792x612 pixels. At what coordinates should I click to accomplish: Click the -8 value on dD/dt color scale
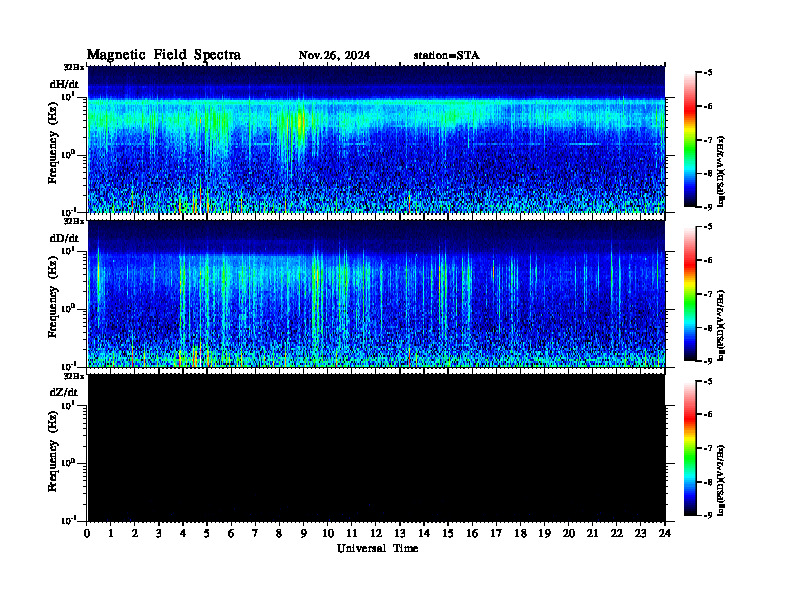click(708, 328)
